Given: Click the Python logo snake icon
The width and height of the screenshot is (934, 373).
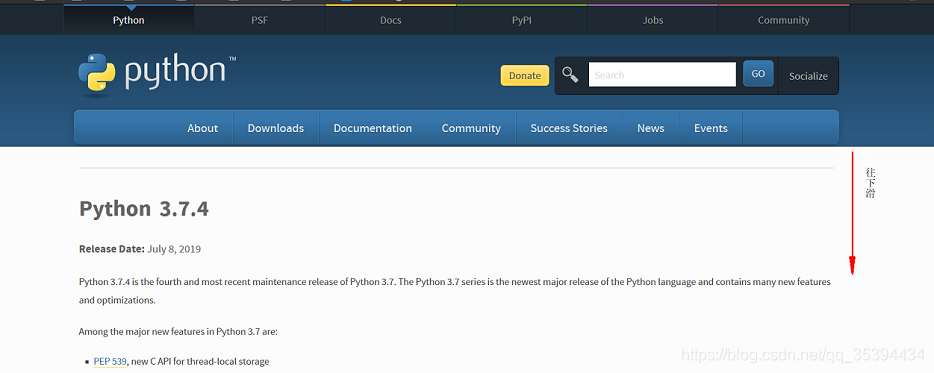Looking at the screenshot, I should (x=96, y=74).
